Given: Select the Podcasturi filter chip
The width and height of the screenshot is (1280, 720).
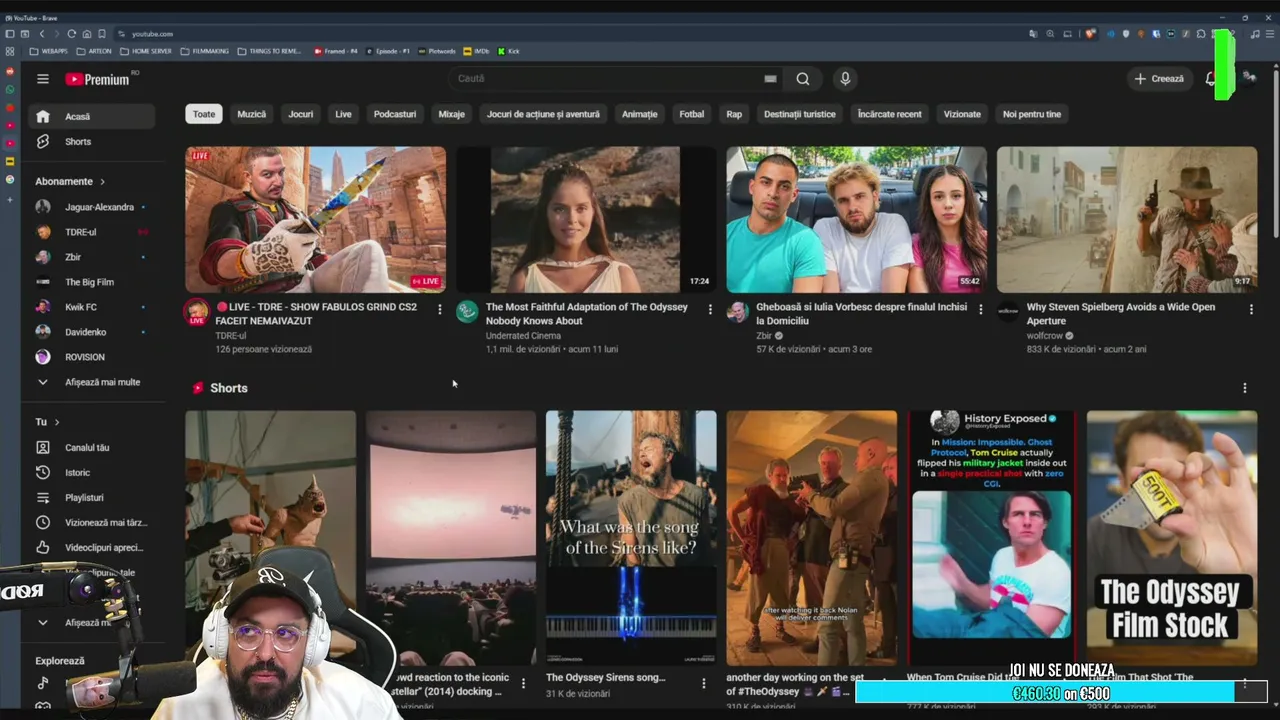Looking at the screenshot, I should [395, 114].
